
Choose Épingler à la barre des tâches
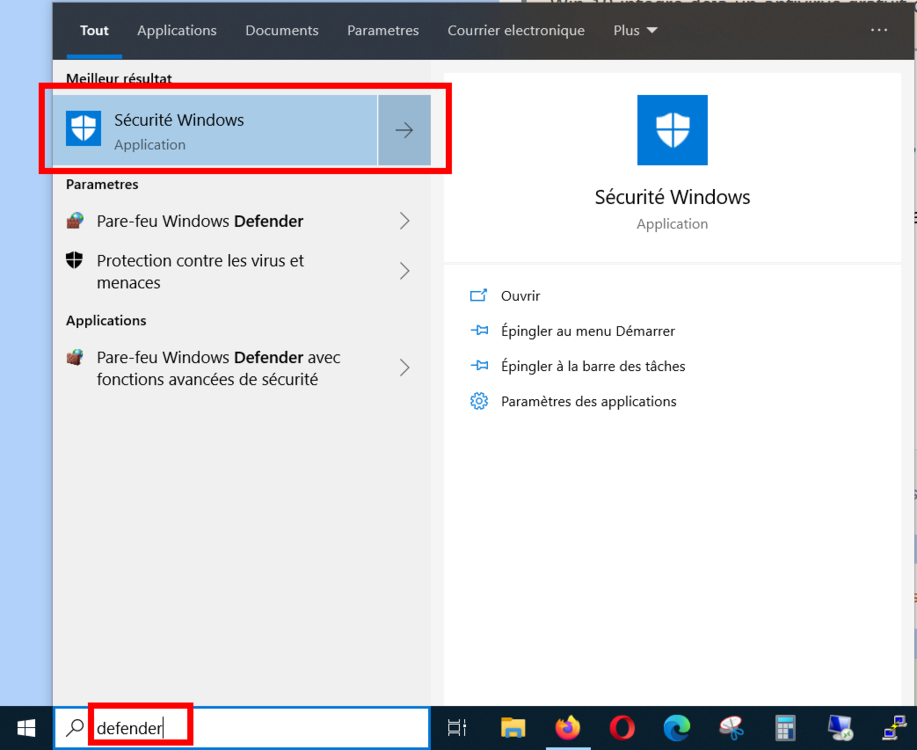[592, 366]
